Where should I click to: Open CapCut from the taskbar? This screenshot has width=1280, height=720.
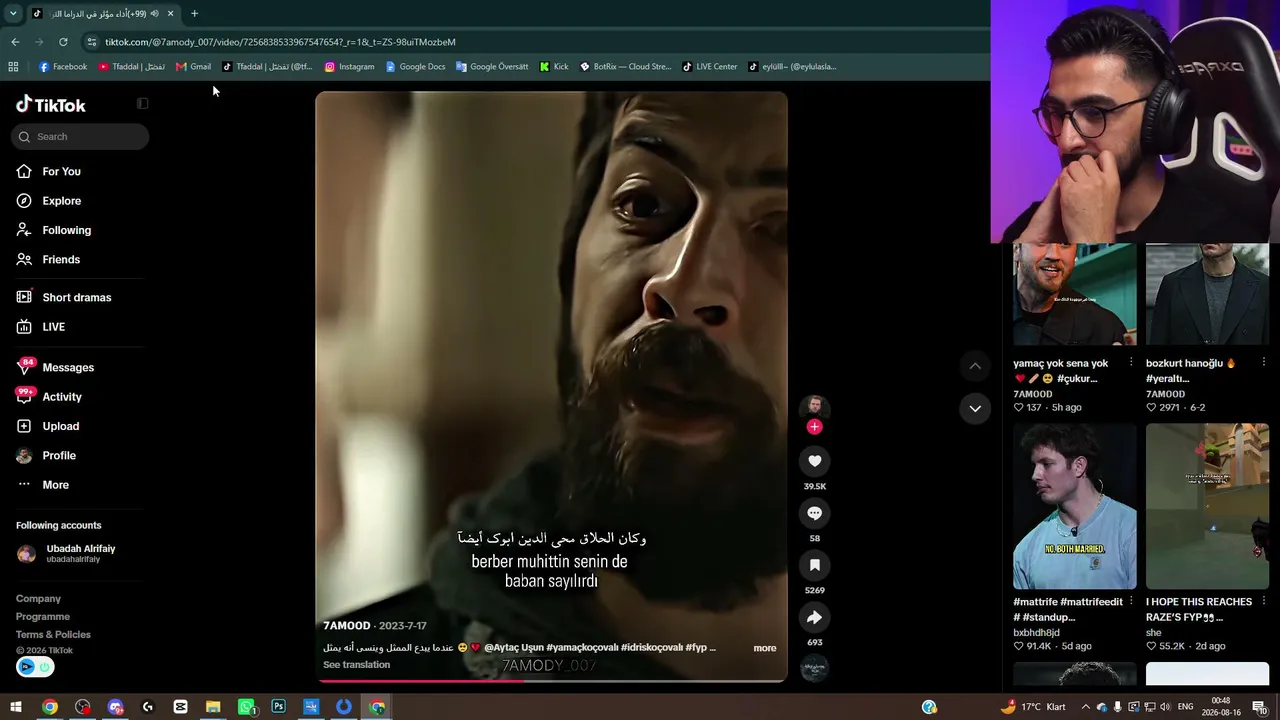(x=180, y=707)
